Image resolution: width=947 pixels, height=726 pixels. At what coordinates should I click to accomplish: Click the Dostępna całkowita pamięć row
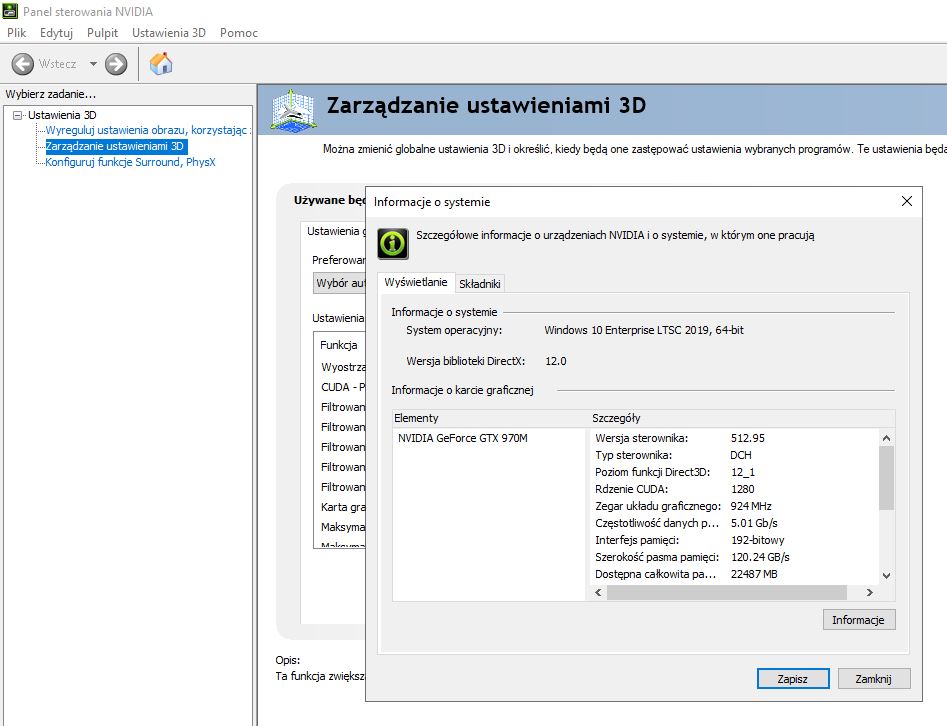[734, 574]
